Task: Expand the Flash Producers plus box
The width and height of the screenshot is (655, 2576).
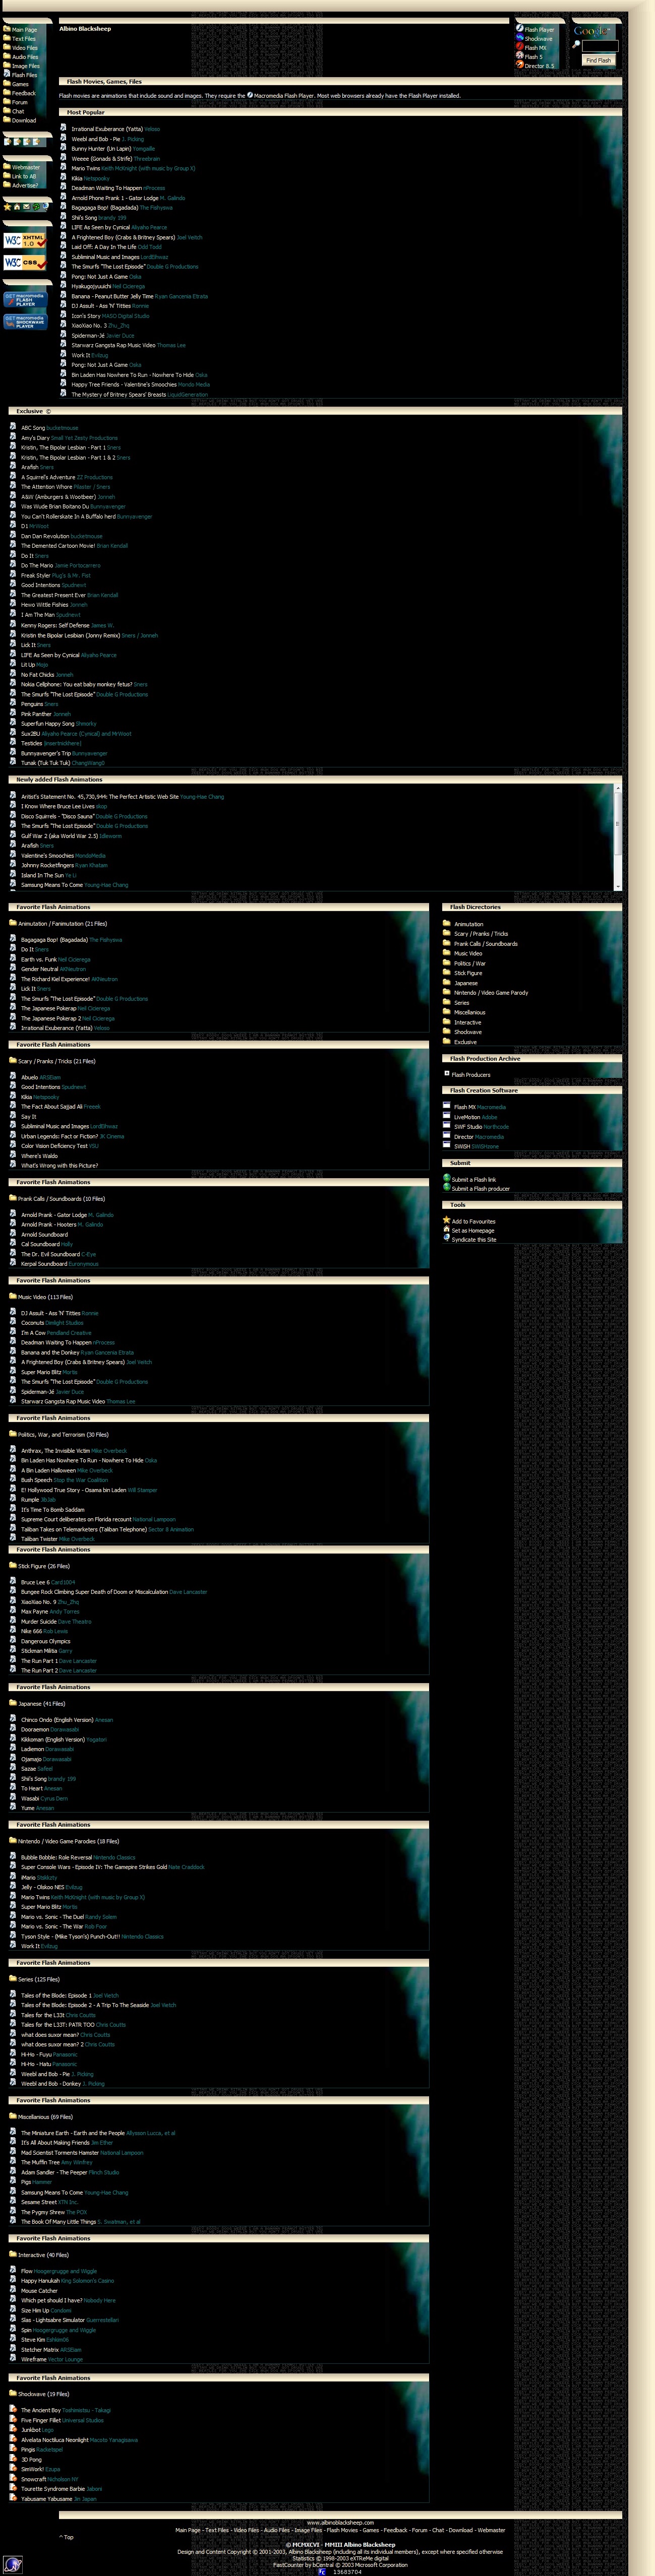Action: (446, 1073)
